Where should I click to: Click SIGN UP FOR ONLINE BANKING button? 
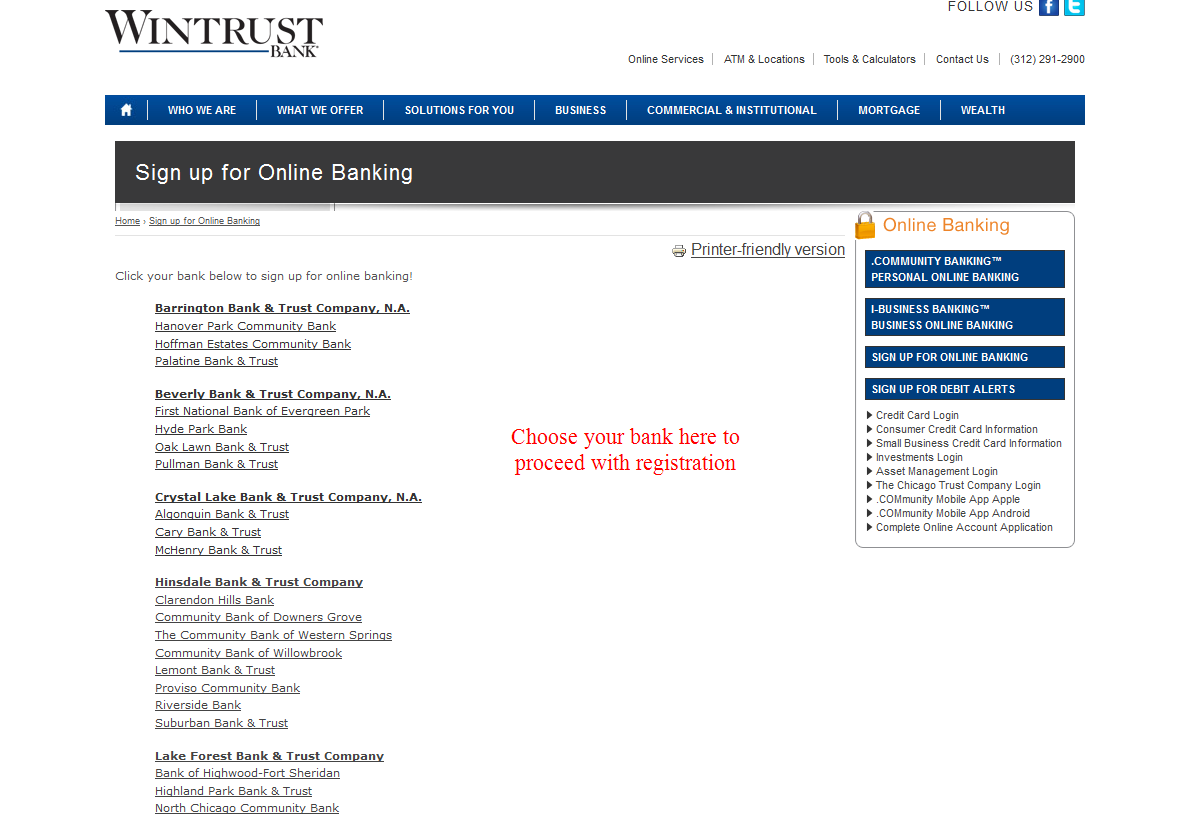[965, 357]
